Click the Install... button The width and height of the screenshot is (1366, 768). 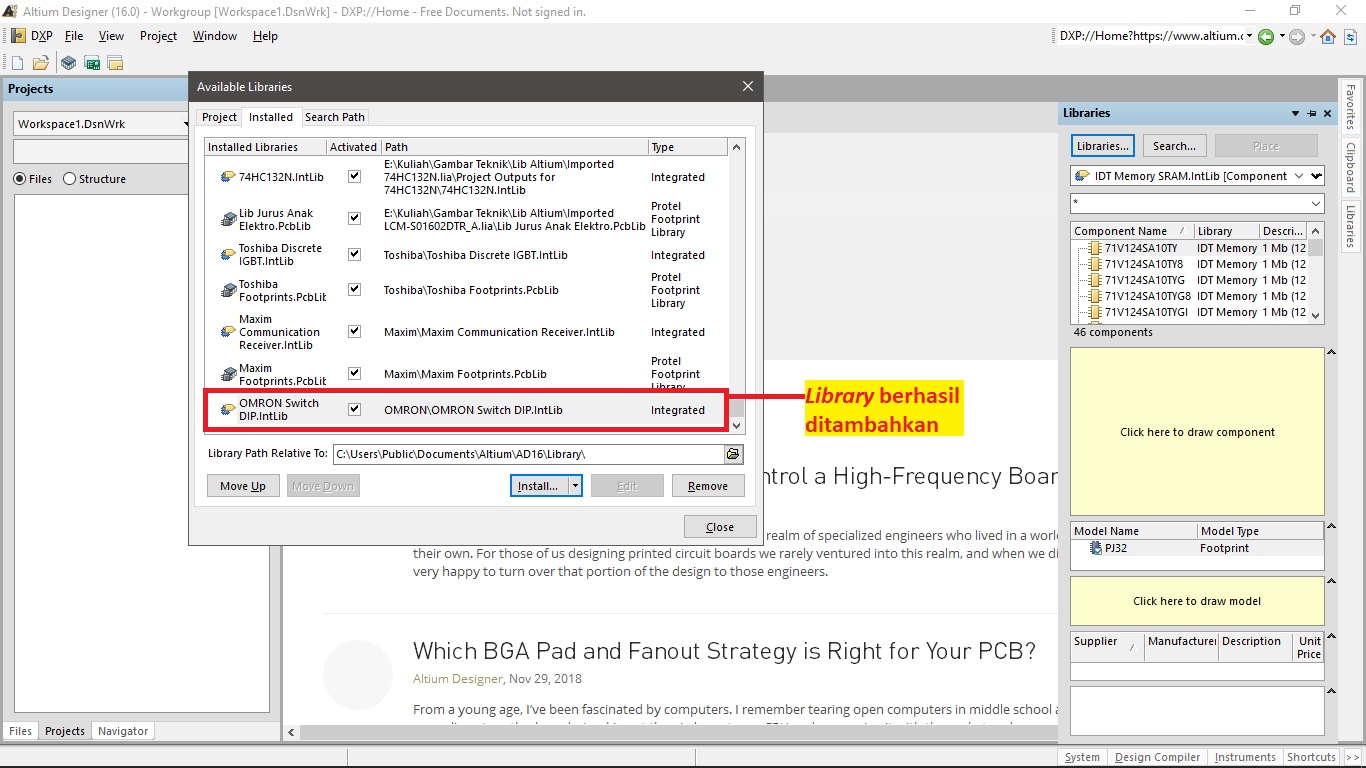coord(539,486)
